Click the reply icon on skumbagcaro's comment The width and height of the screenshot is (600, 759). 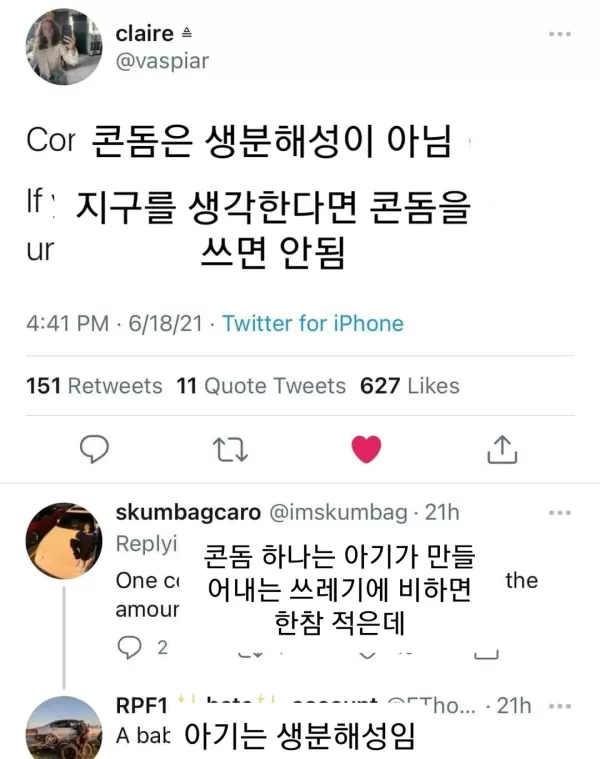click(130, 647)
